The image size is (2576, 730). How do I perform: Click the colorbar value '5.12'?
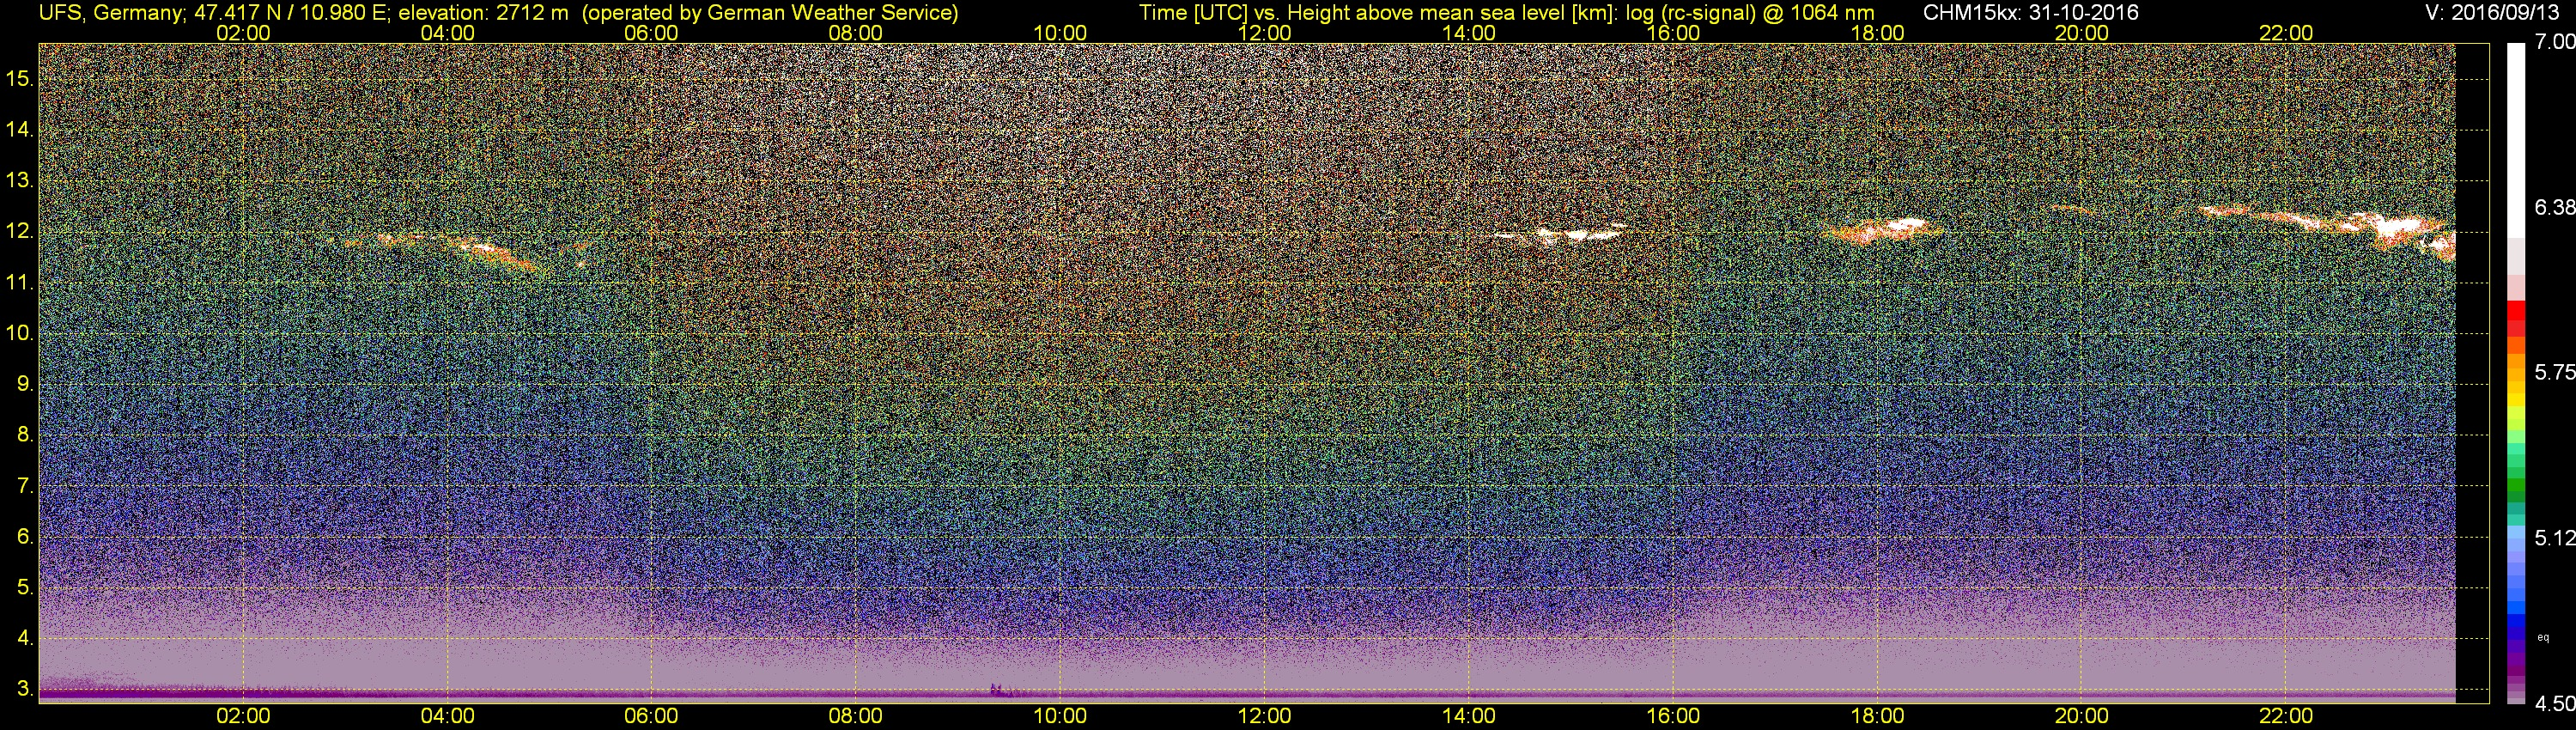(2555, 538)
